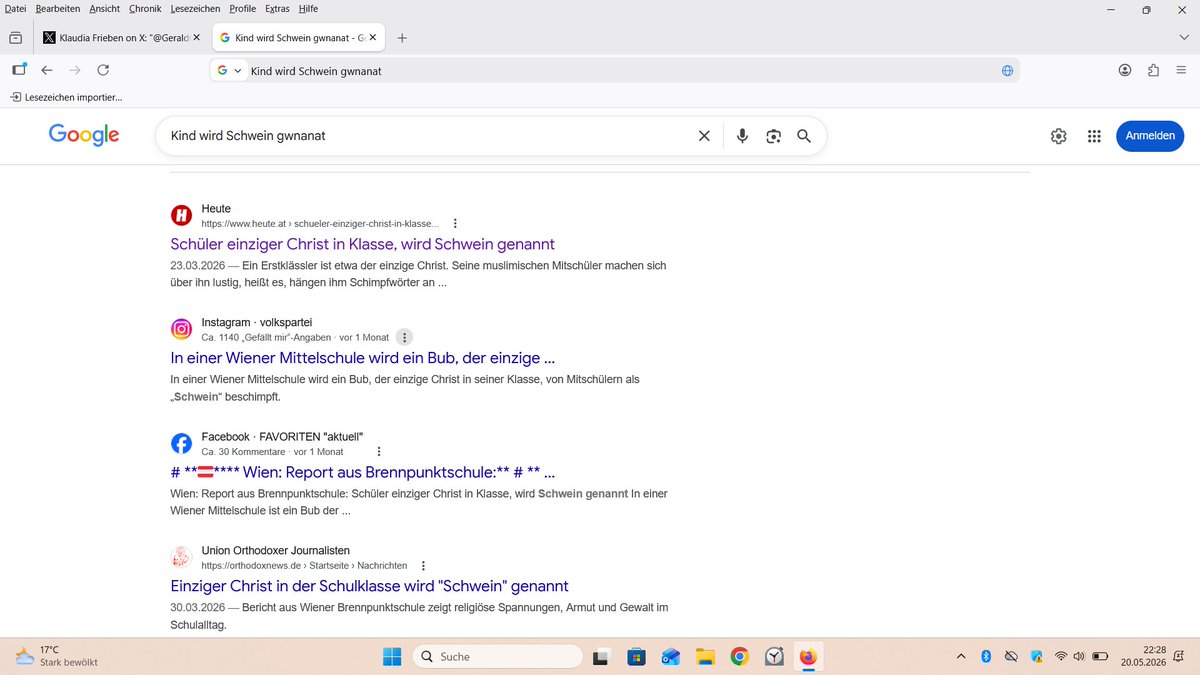Open the Google apps grid
This screenshot has height=675, width=1200.
pos(1094,136)
